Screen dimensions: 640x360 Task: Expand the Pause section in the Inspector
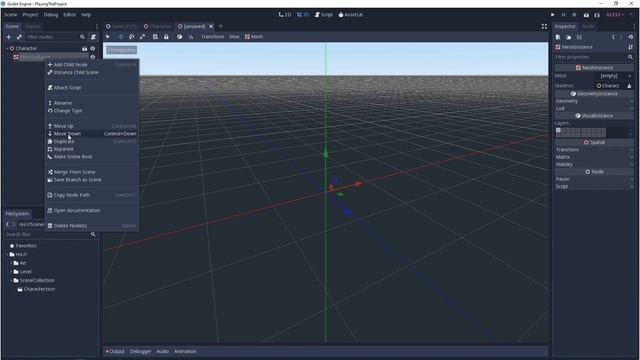click(593, 179)
